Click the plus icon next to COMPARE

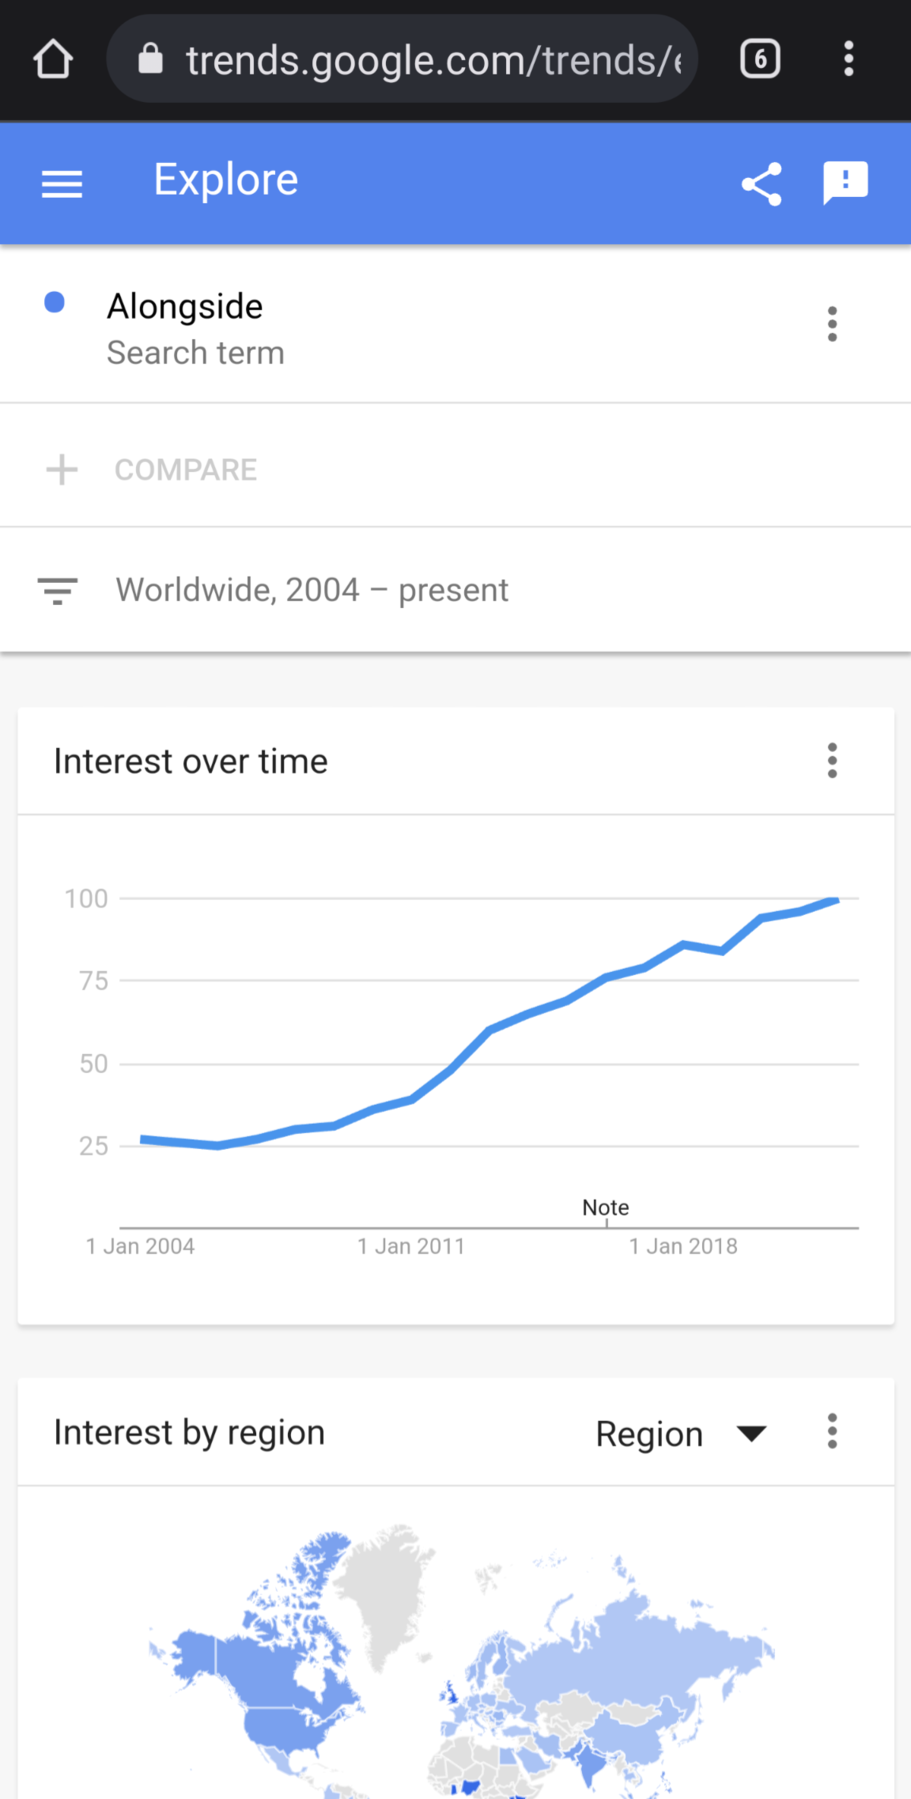pos(62,470)
